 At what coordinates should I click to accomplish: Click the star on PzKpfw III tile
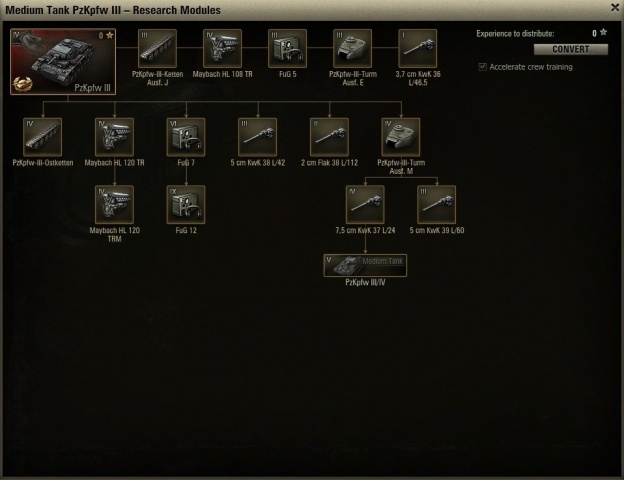coord(109,35)
